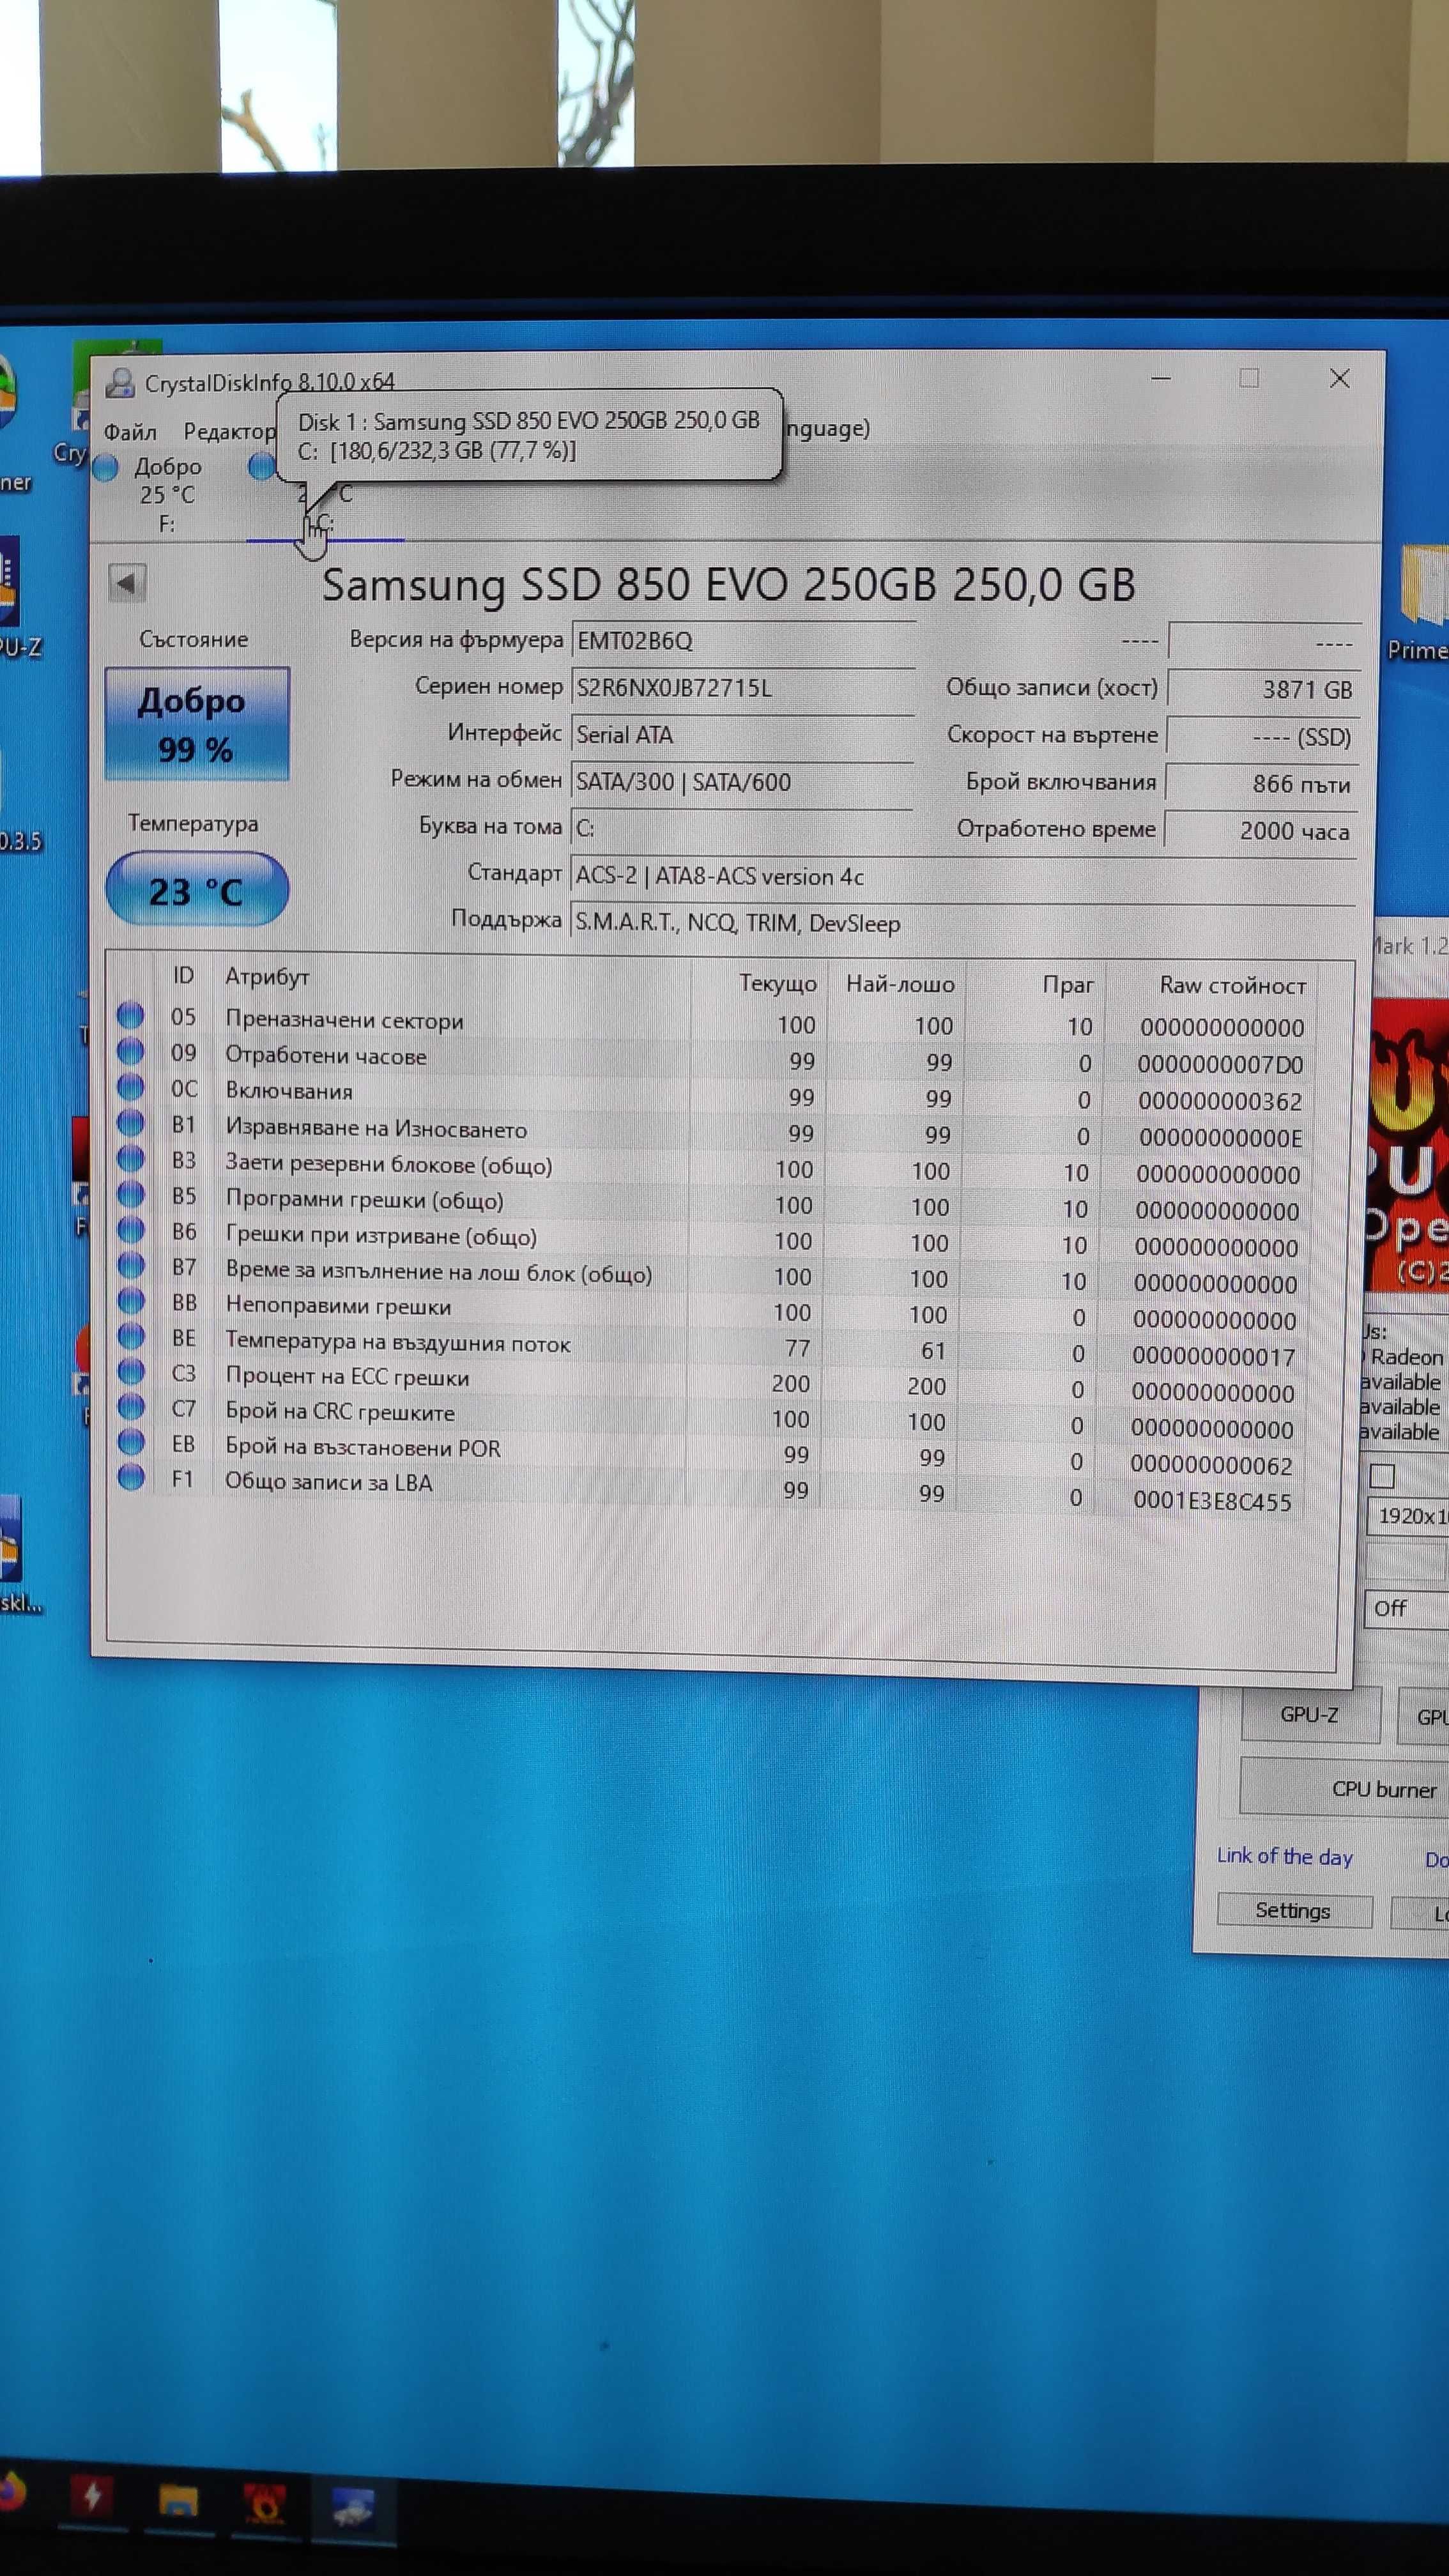Click the Raw стойност column header
Viewport: 1449px width, 2576px height.
click(1233, 985)
